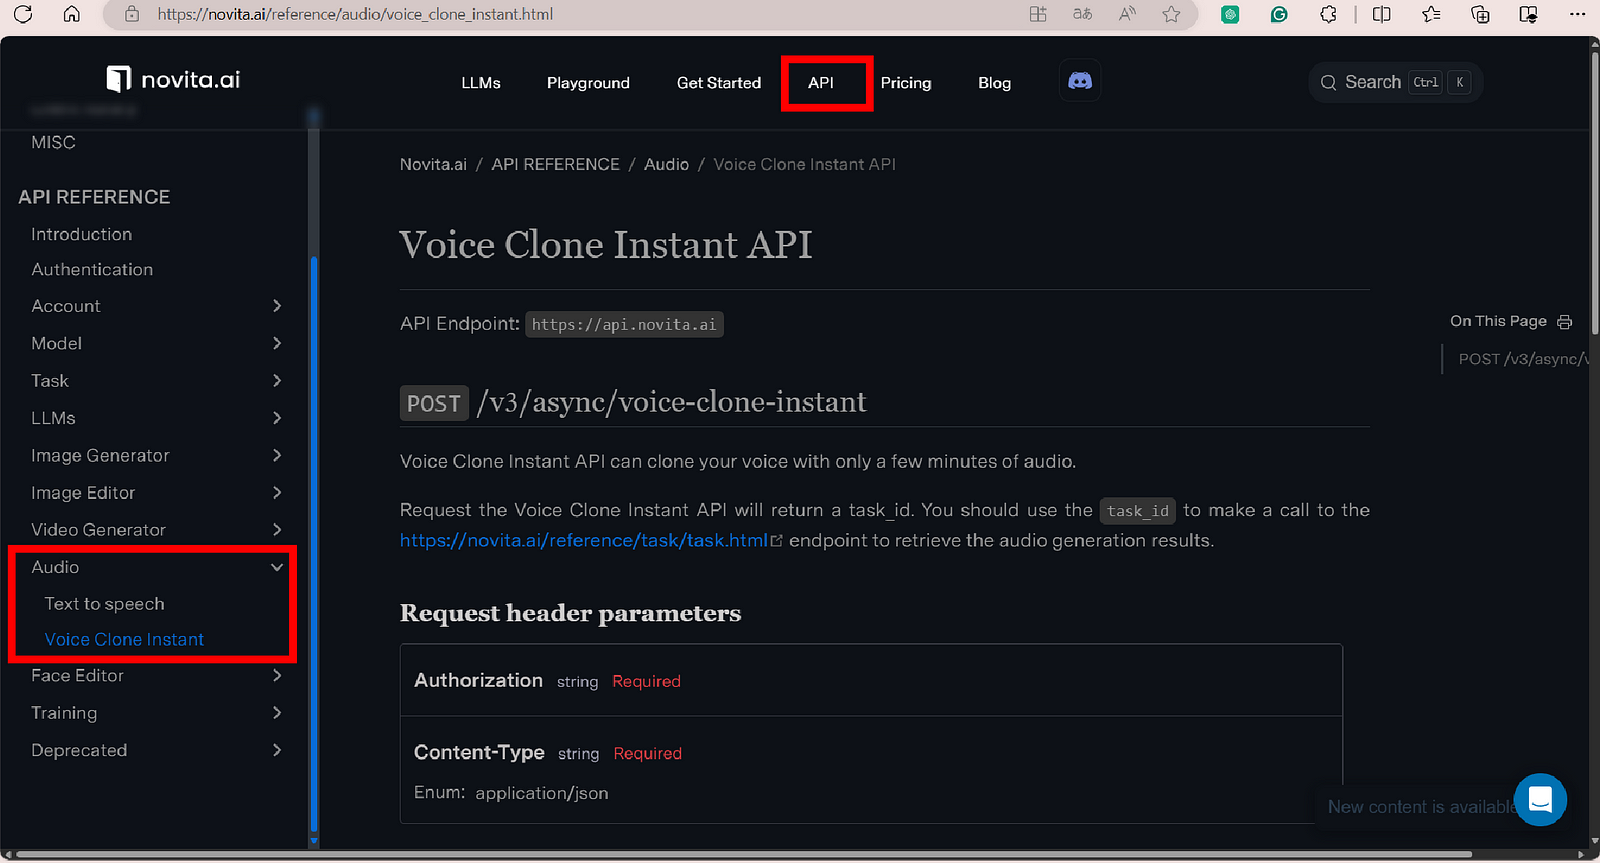Click the novita.ai logo
Image resolution: width=1600 pixels, height=863 pixels.
(x=173, y=79)
